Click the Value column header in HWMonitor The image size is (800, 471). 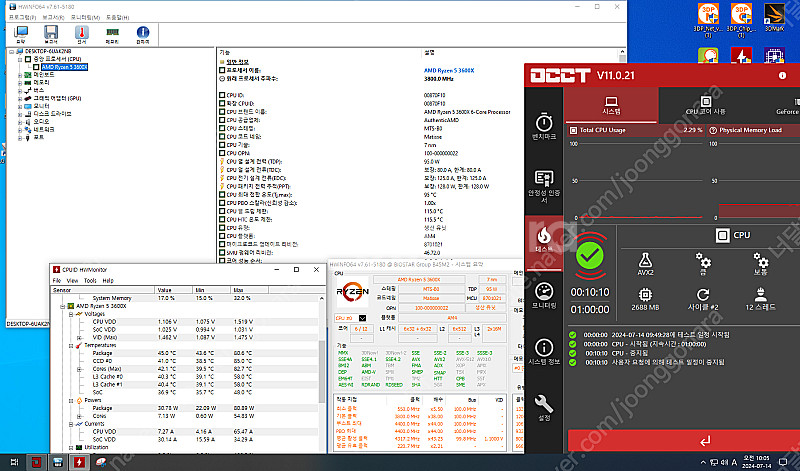coord(174,290)
